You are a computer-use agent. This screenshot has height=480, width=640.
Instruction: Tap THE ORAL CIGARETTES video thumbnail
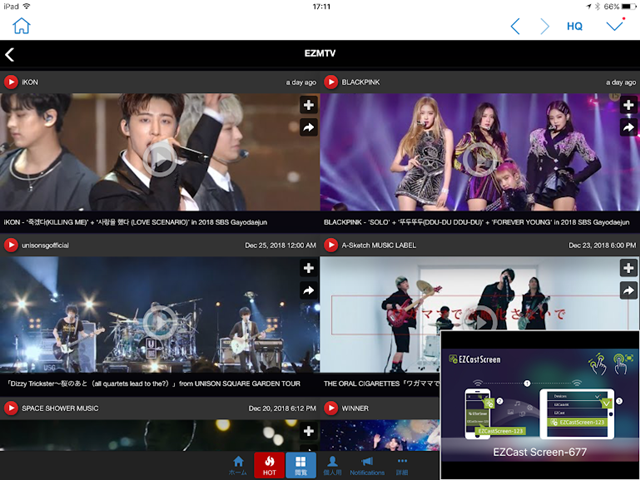coord(480,314)
